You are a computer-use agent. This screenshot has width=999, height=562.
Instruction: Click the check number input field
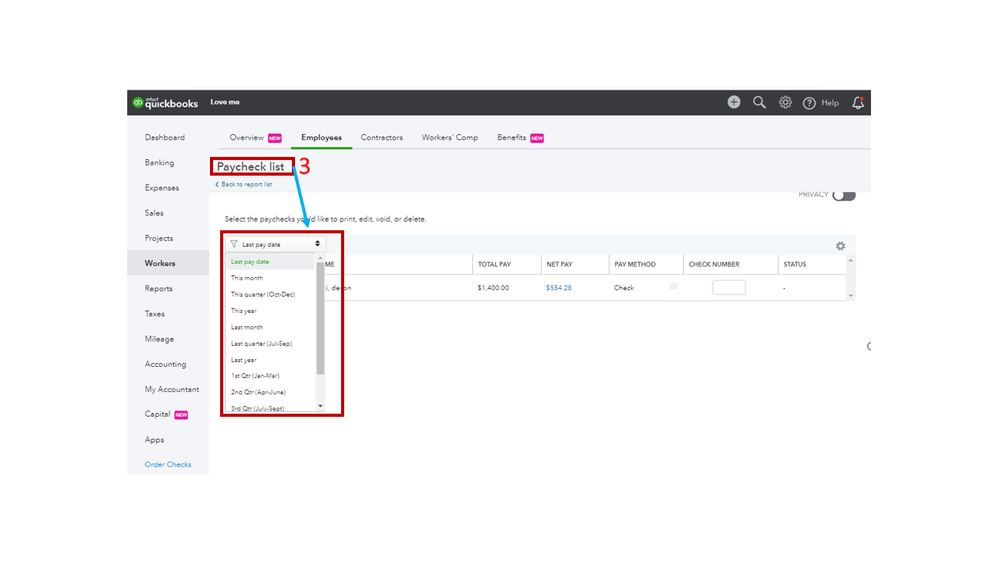[729, 287]
